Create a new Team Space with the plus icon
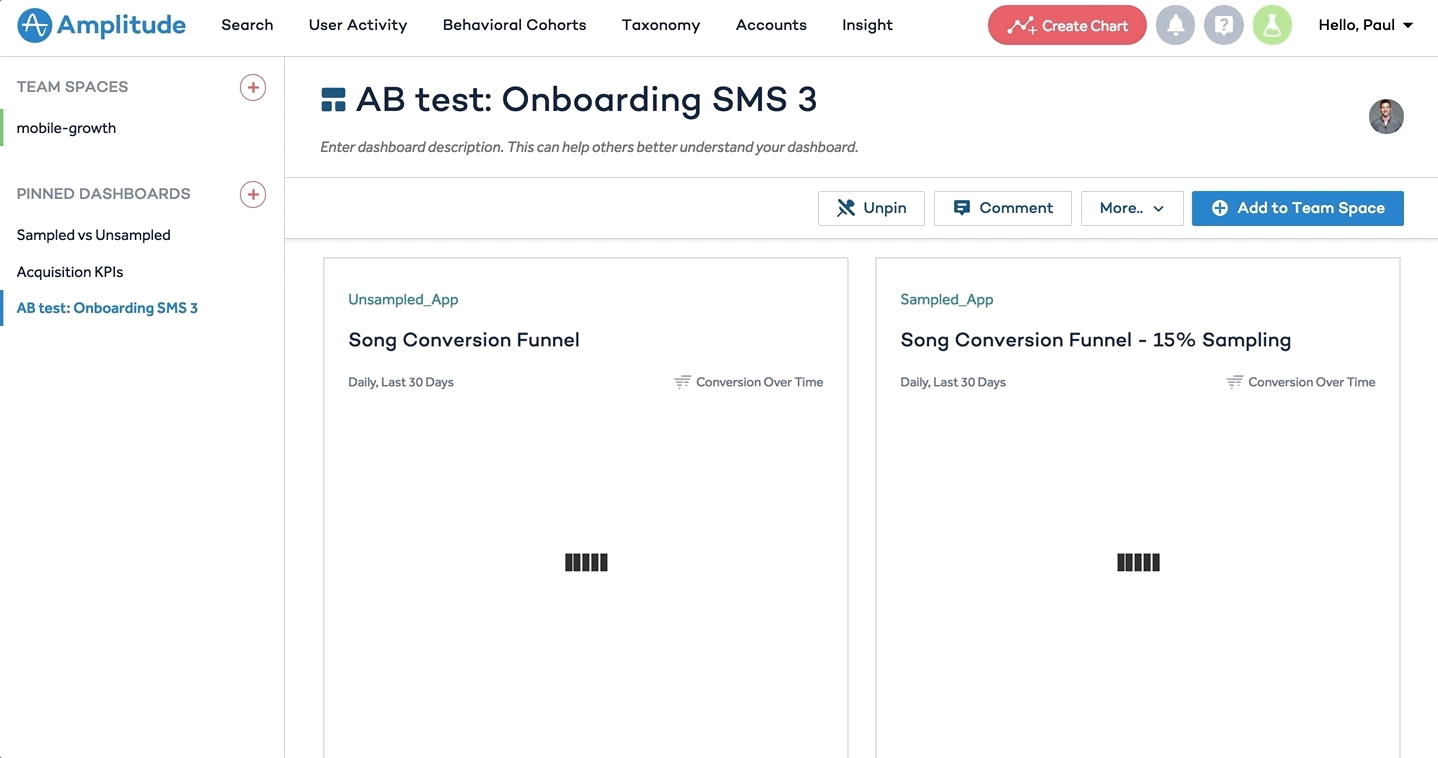This screenshot has width=1438, height=758. click(252, 87)
